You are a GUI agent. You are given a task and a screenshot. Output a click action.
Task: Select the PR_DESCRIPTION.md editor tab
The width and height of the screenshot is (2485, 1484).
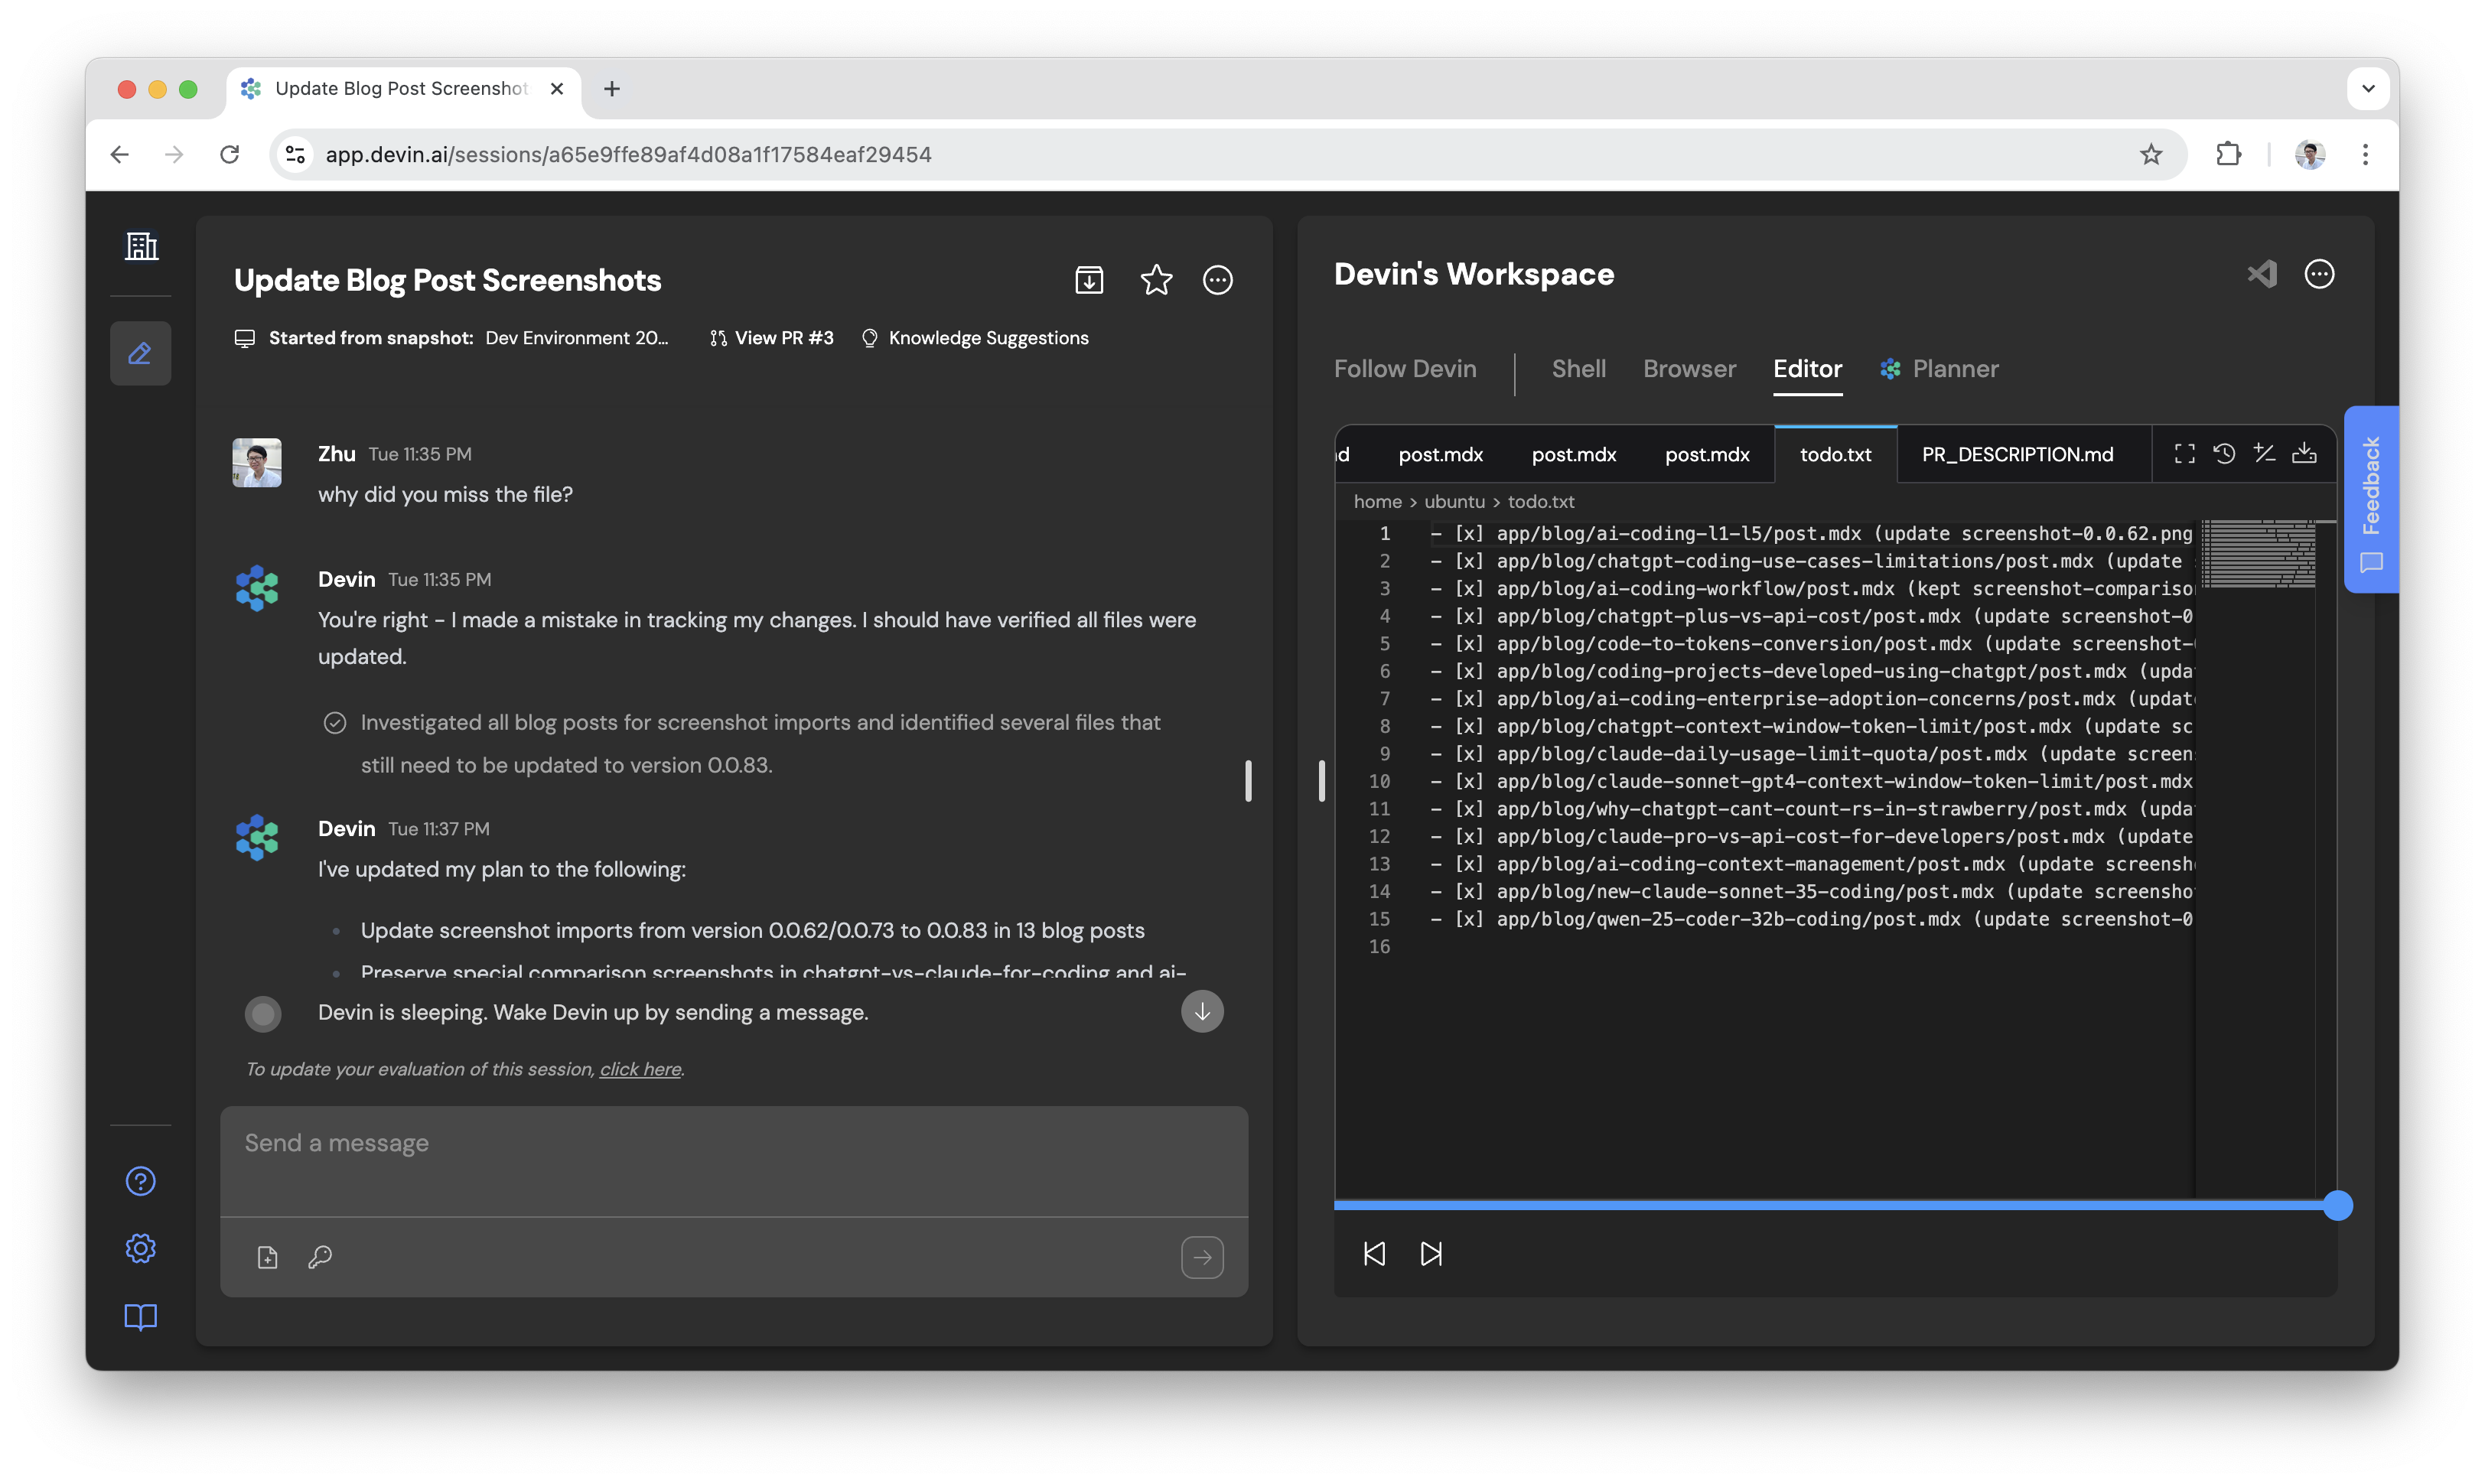pos(2017,454)
